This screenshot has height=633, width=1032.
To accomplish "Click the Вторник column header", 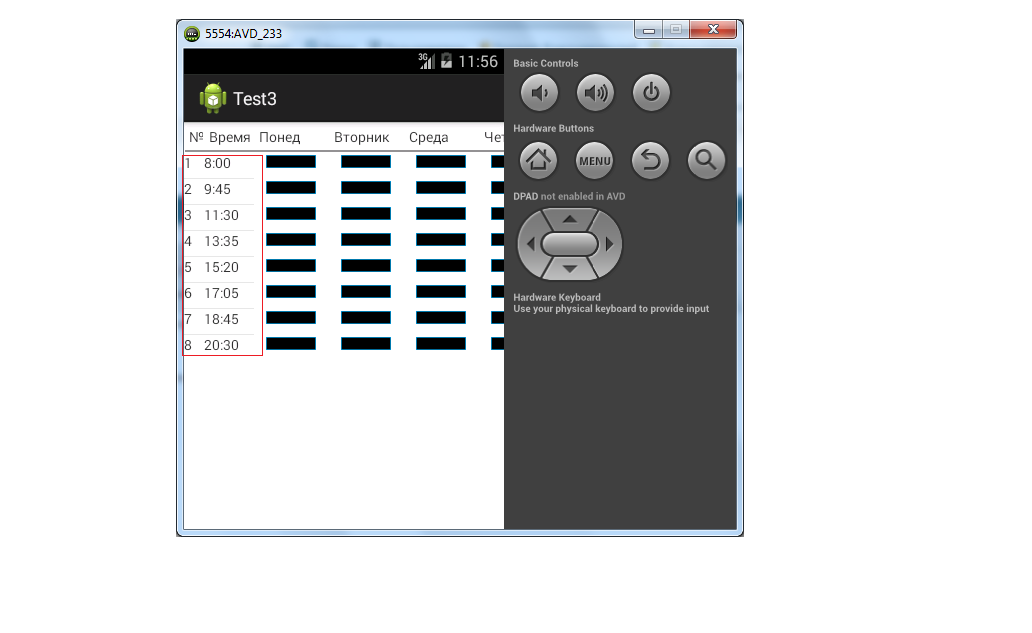I will pyautogui.click(x=361, y=138).
